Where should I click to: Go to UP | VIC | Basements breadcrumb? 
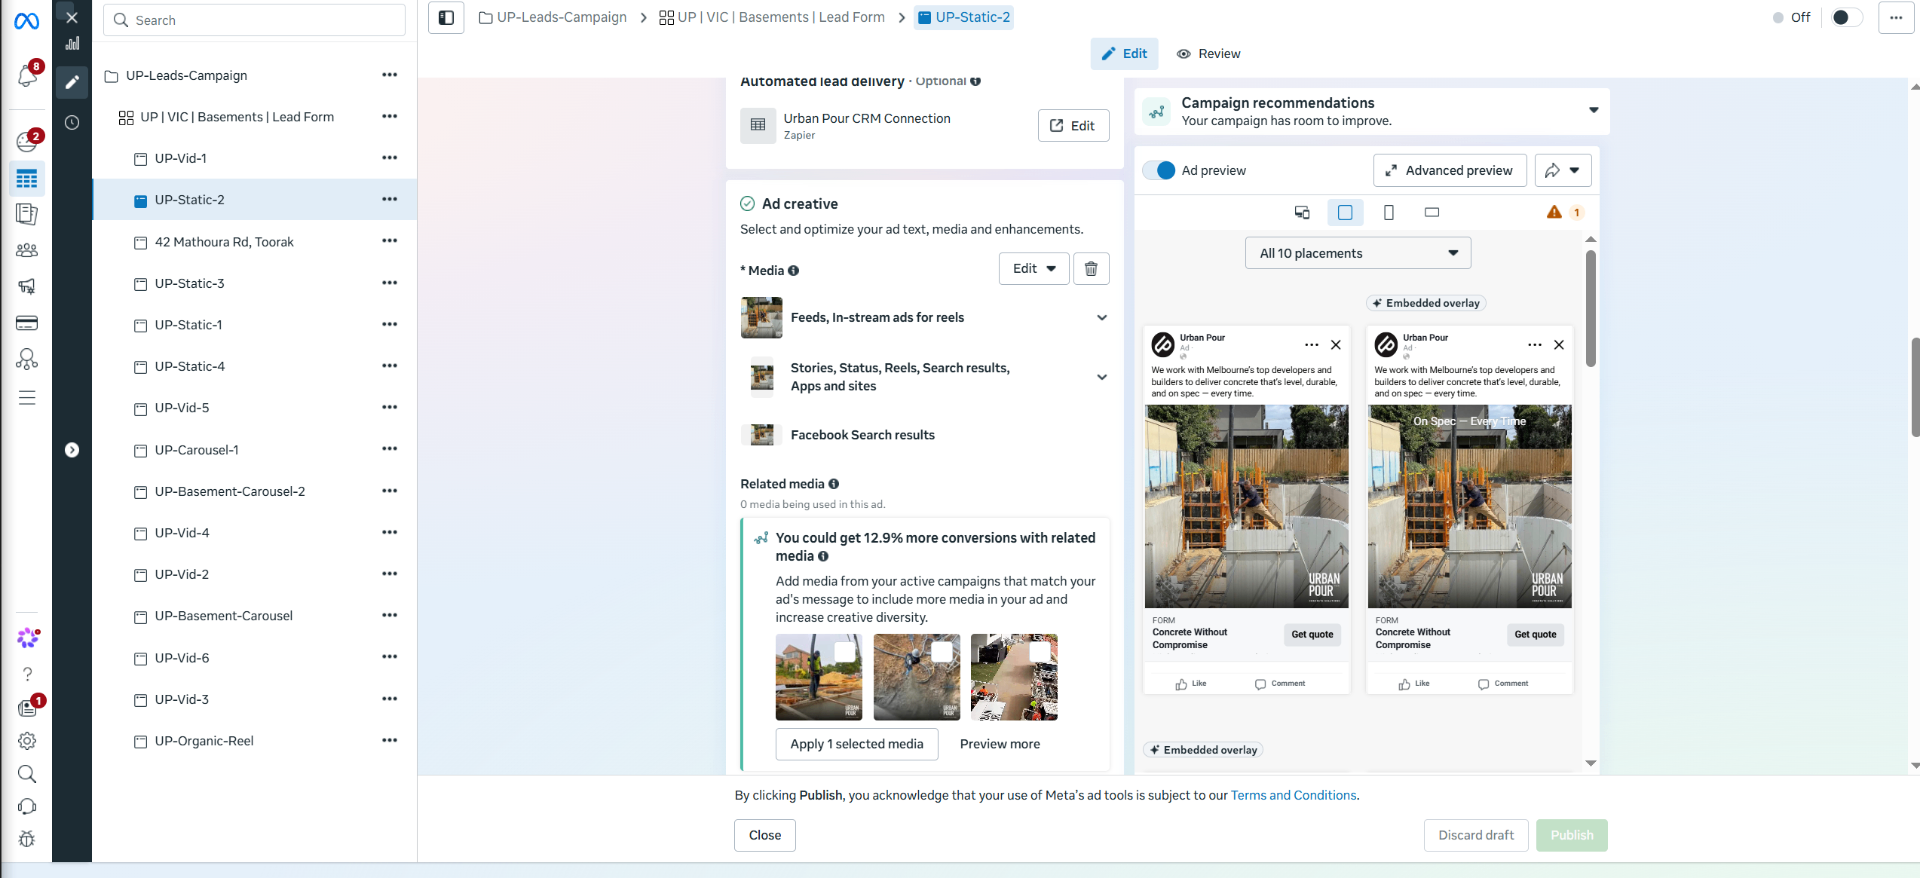[x=772, y=17]
